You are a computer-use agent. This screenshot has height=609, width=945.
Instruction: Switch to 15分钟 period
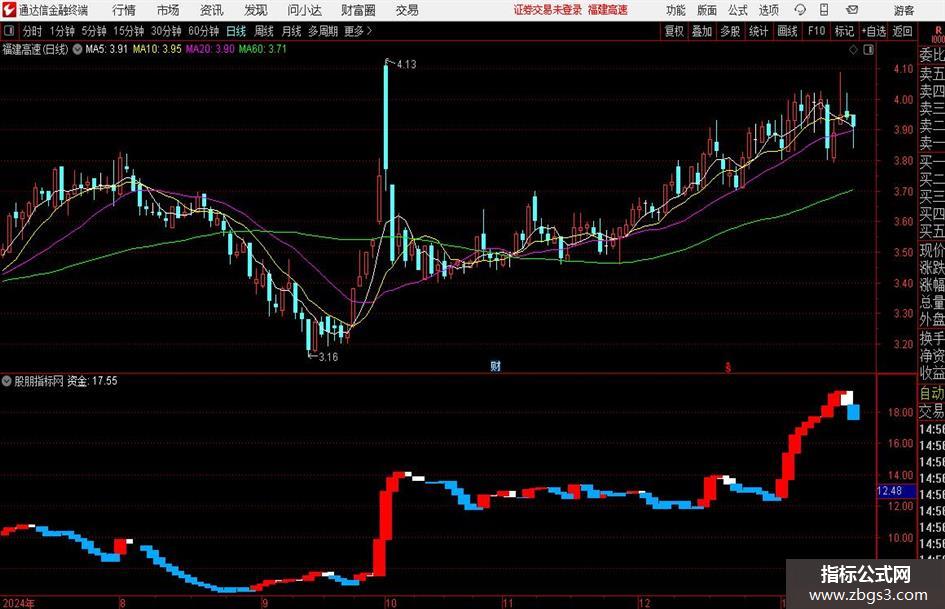(x=129, y=31)
